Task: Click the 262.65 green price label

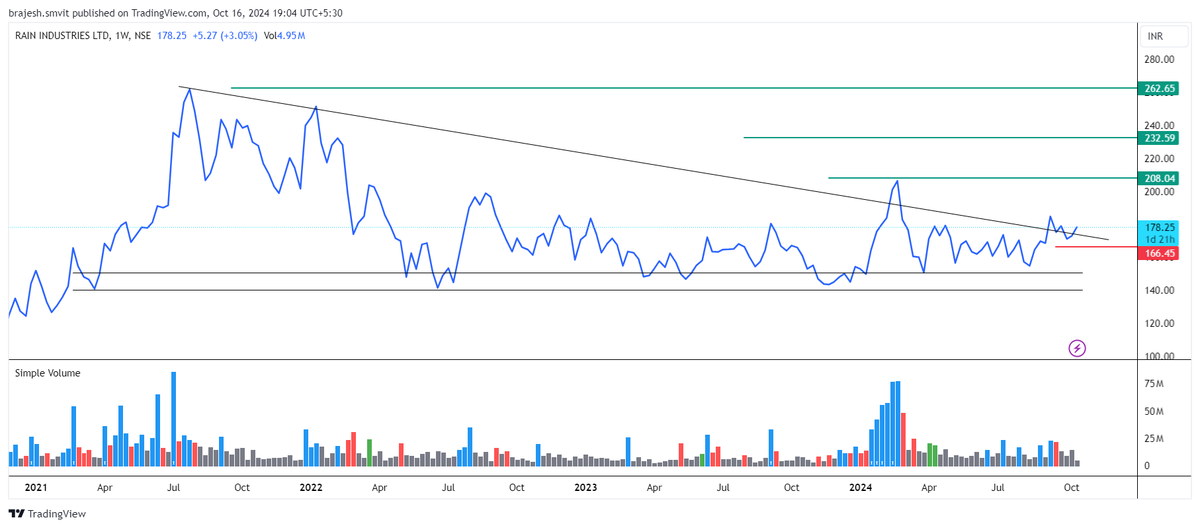Action: pos(1160,88)
